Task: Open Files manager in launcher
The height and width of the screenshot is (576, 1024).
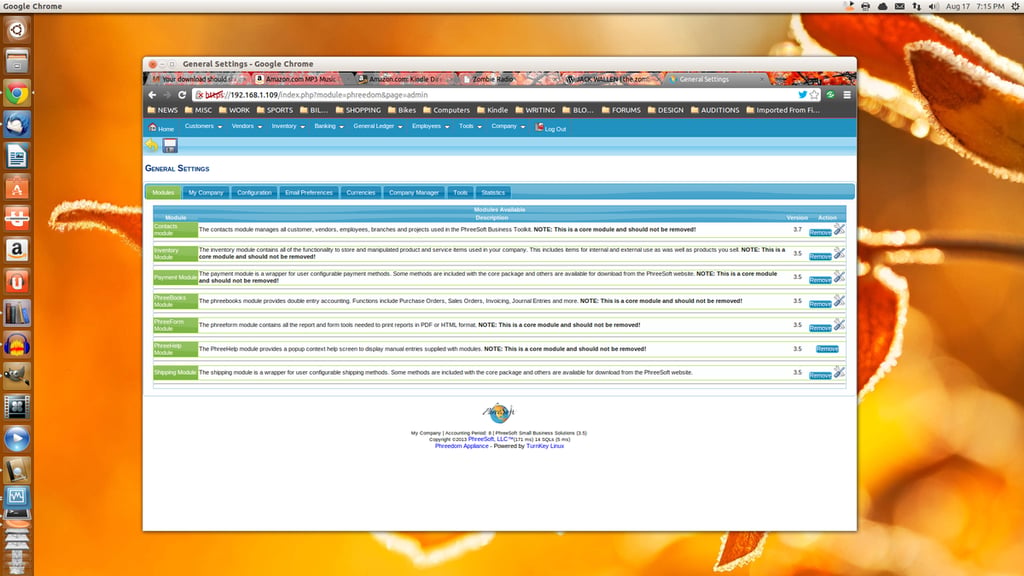Action: 17,61
